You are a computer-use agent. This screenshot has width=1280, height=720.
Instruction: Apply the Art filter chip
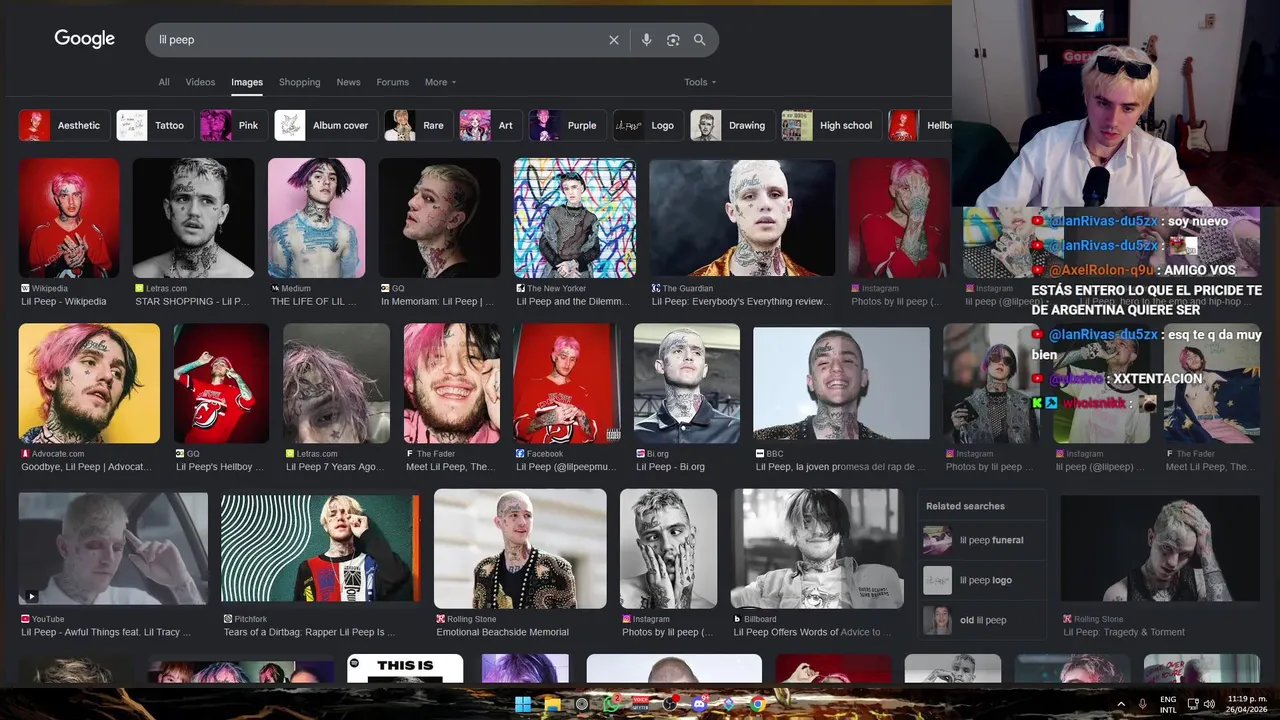[491, 125]
